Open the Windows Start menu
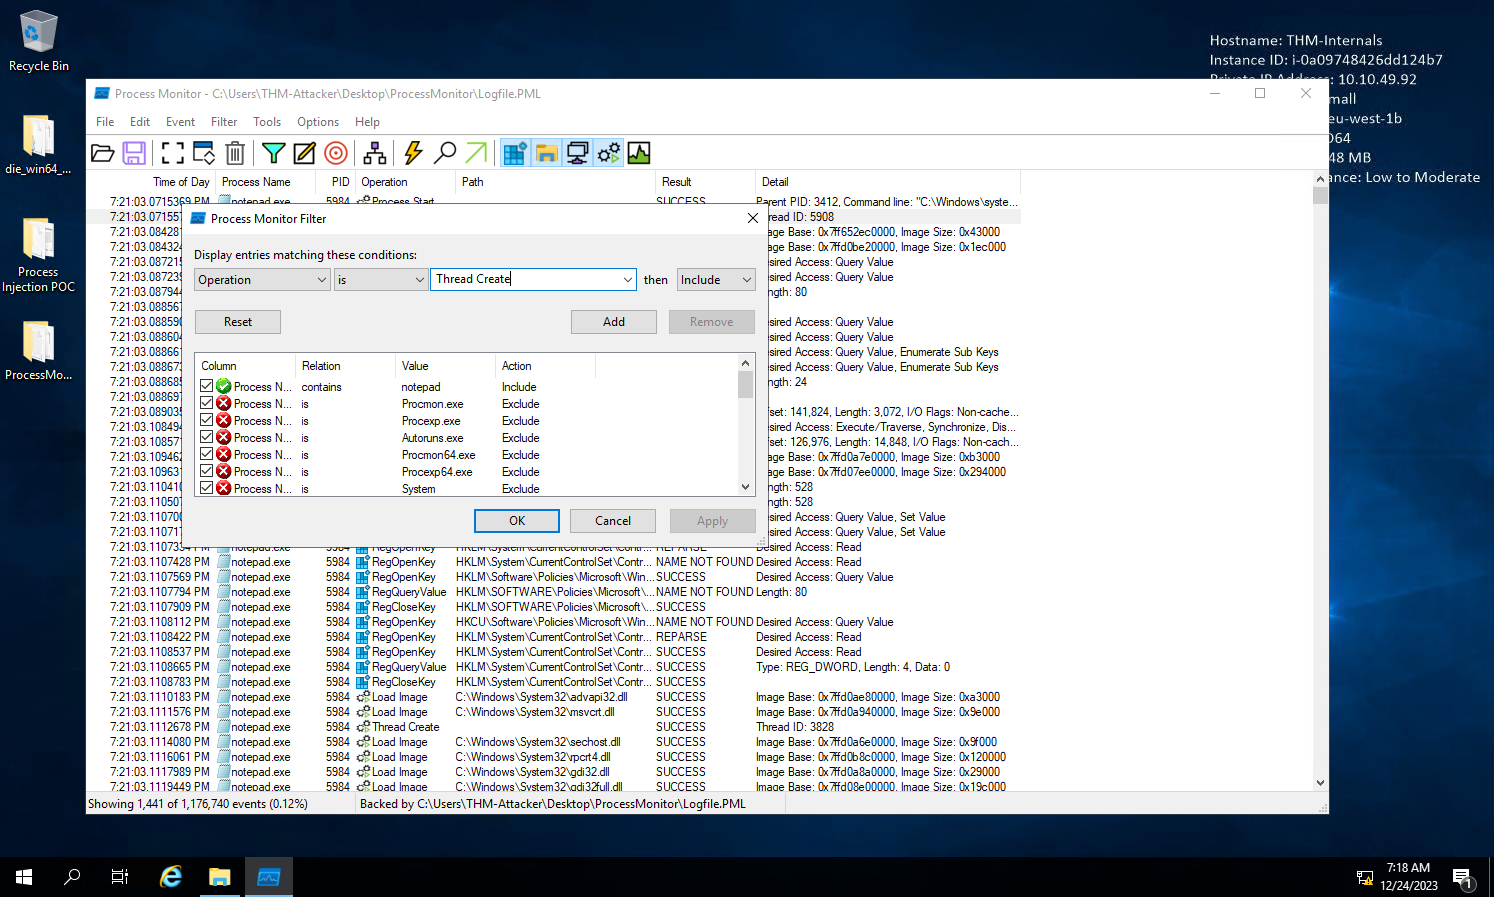This screenshot has width=1494, height=897. [x=24, y=877]
